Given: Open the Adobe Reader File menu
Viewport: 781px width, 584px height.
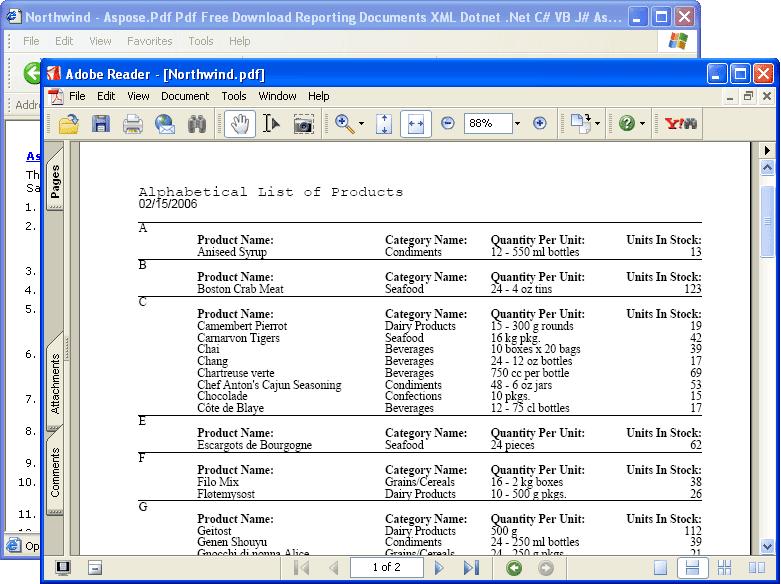Looking at the screenshot, I should click(77, 96).
